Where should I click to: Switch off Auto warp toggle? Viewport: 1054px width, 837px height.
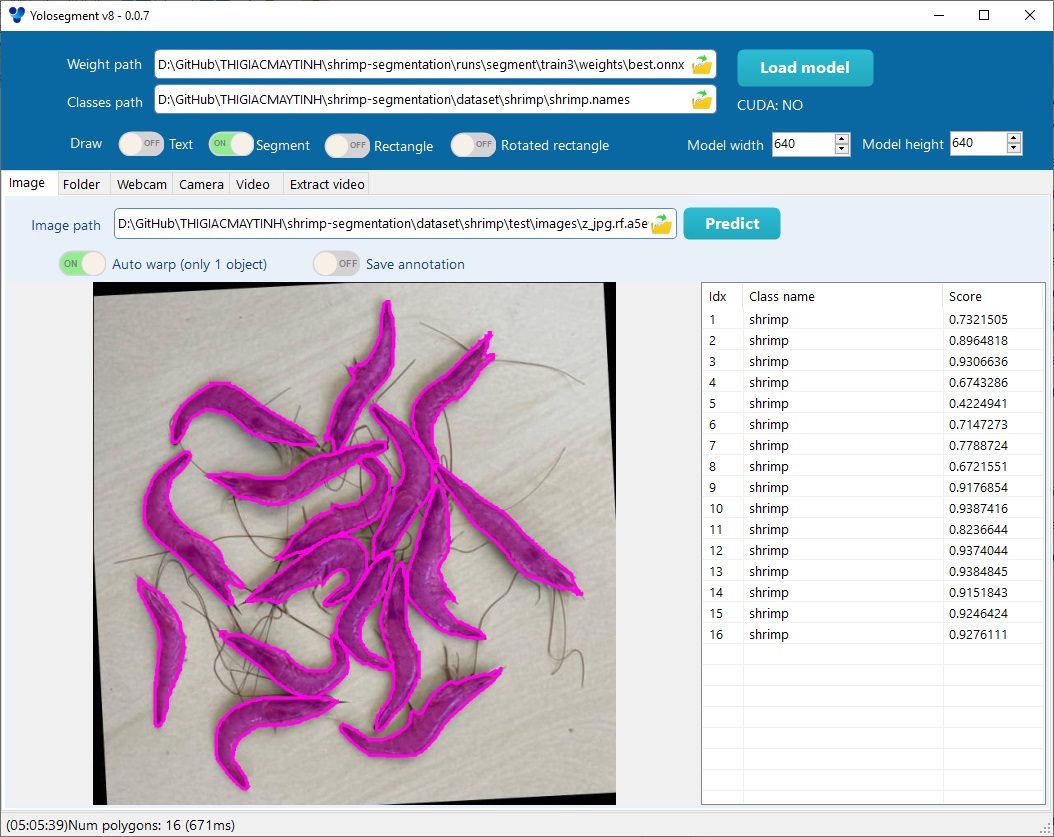(82, 264)
